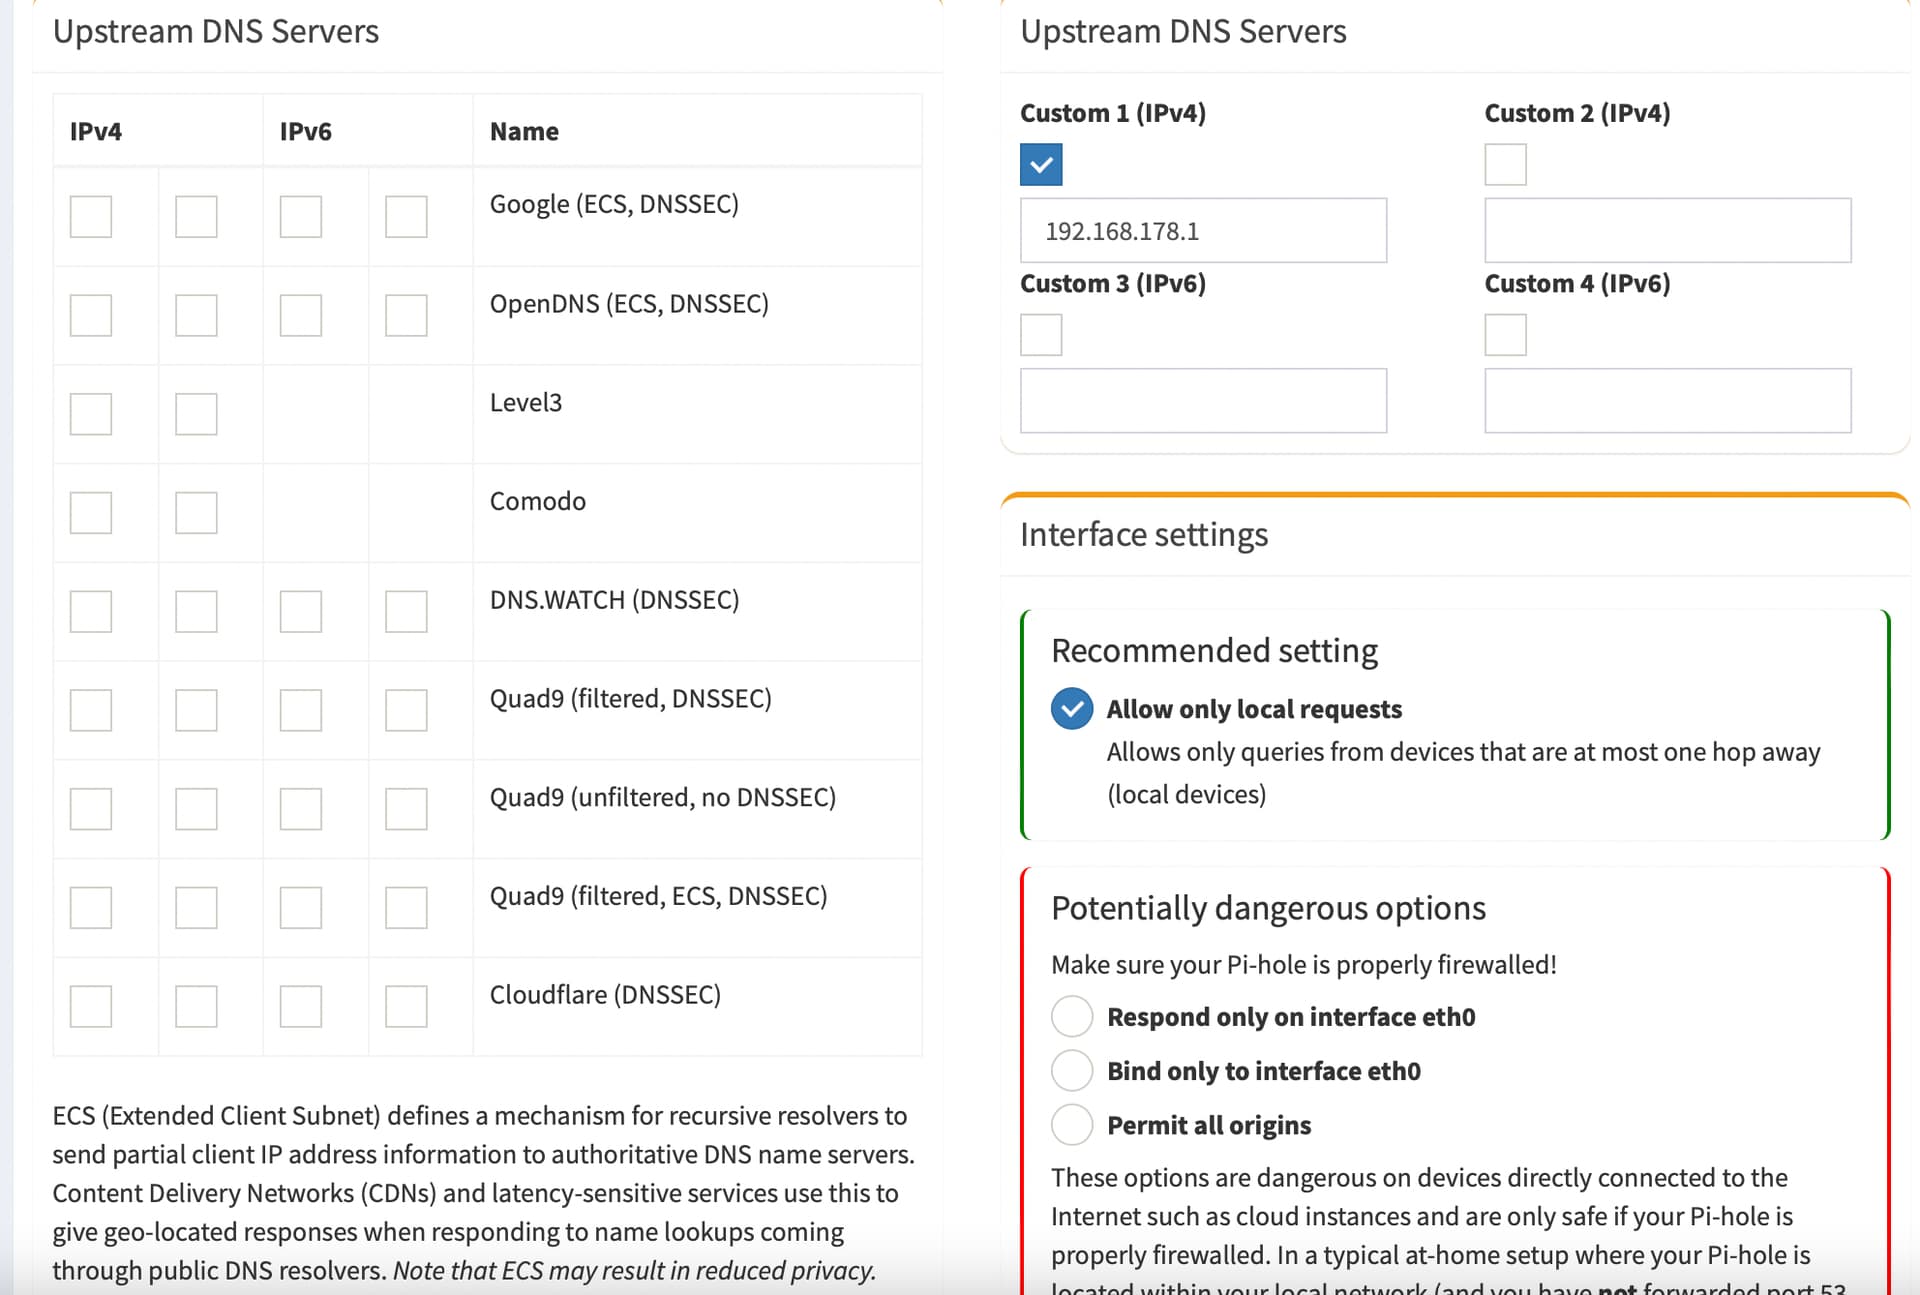Enable the Custom 2 (IPv4) checkbox
This screenshot has height=1295, width=1920.
coord(1505,165)
